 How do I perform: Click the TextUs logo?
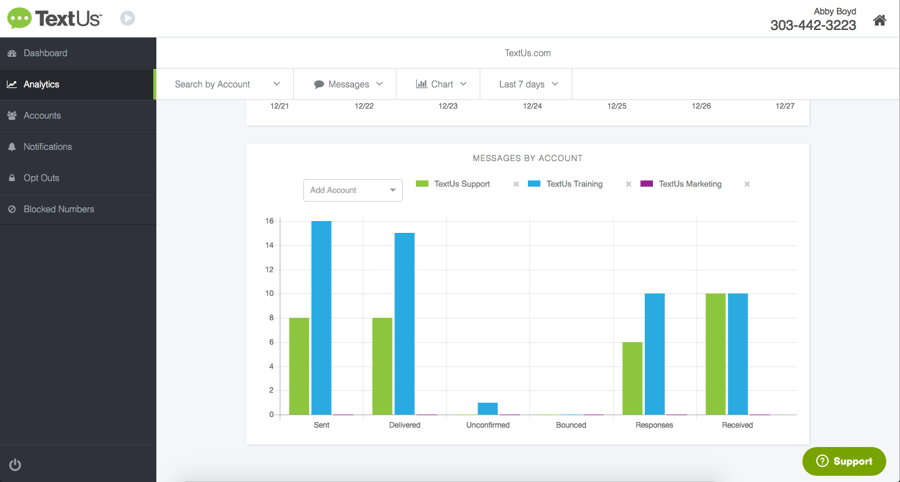point(55,18)
